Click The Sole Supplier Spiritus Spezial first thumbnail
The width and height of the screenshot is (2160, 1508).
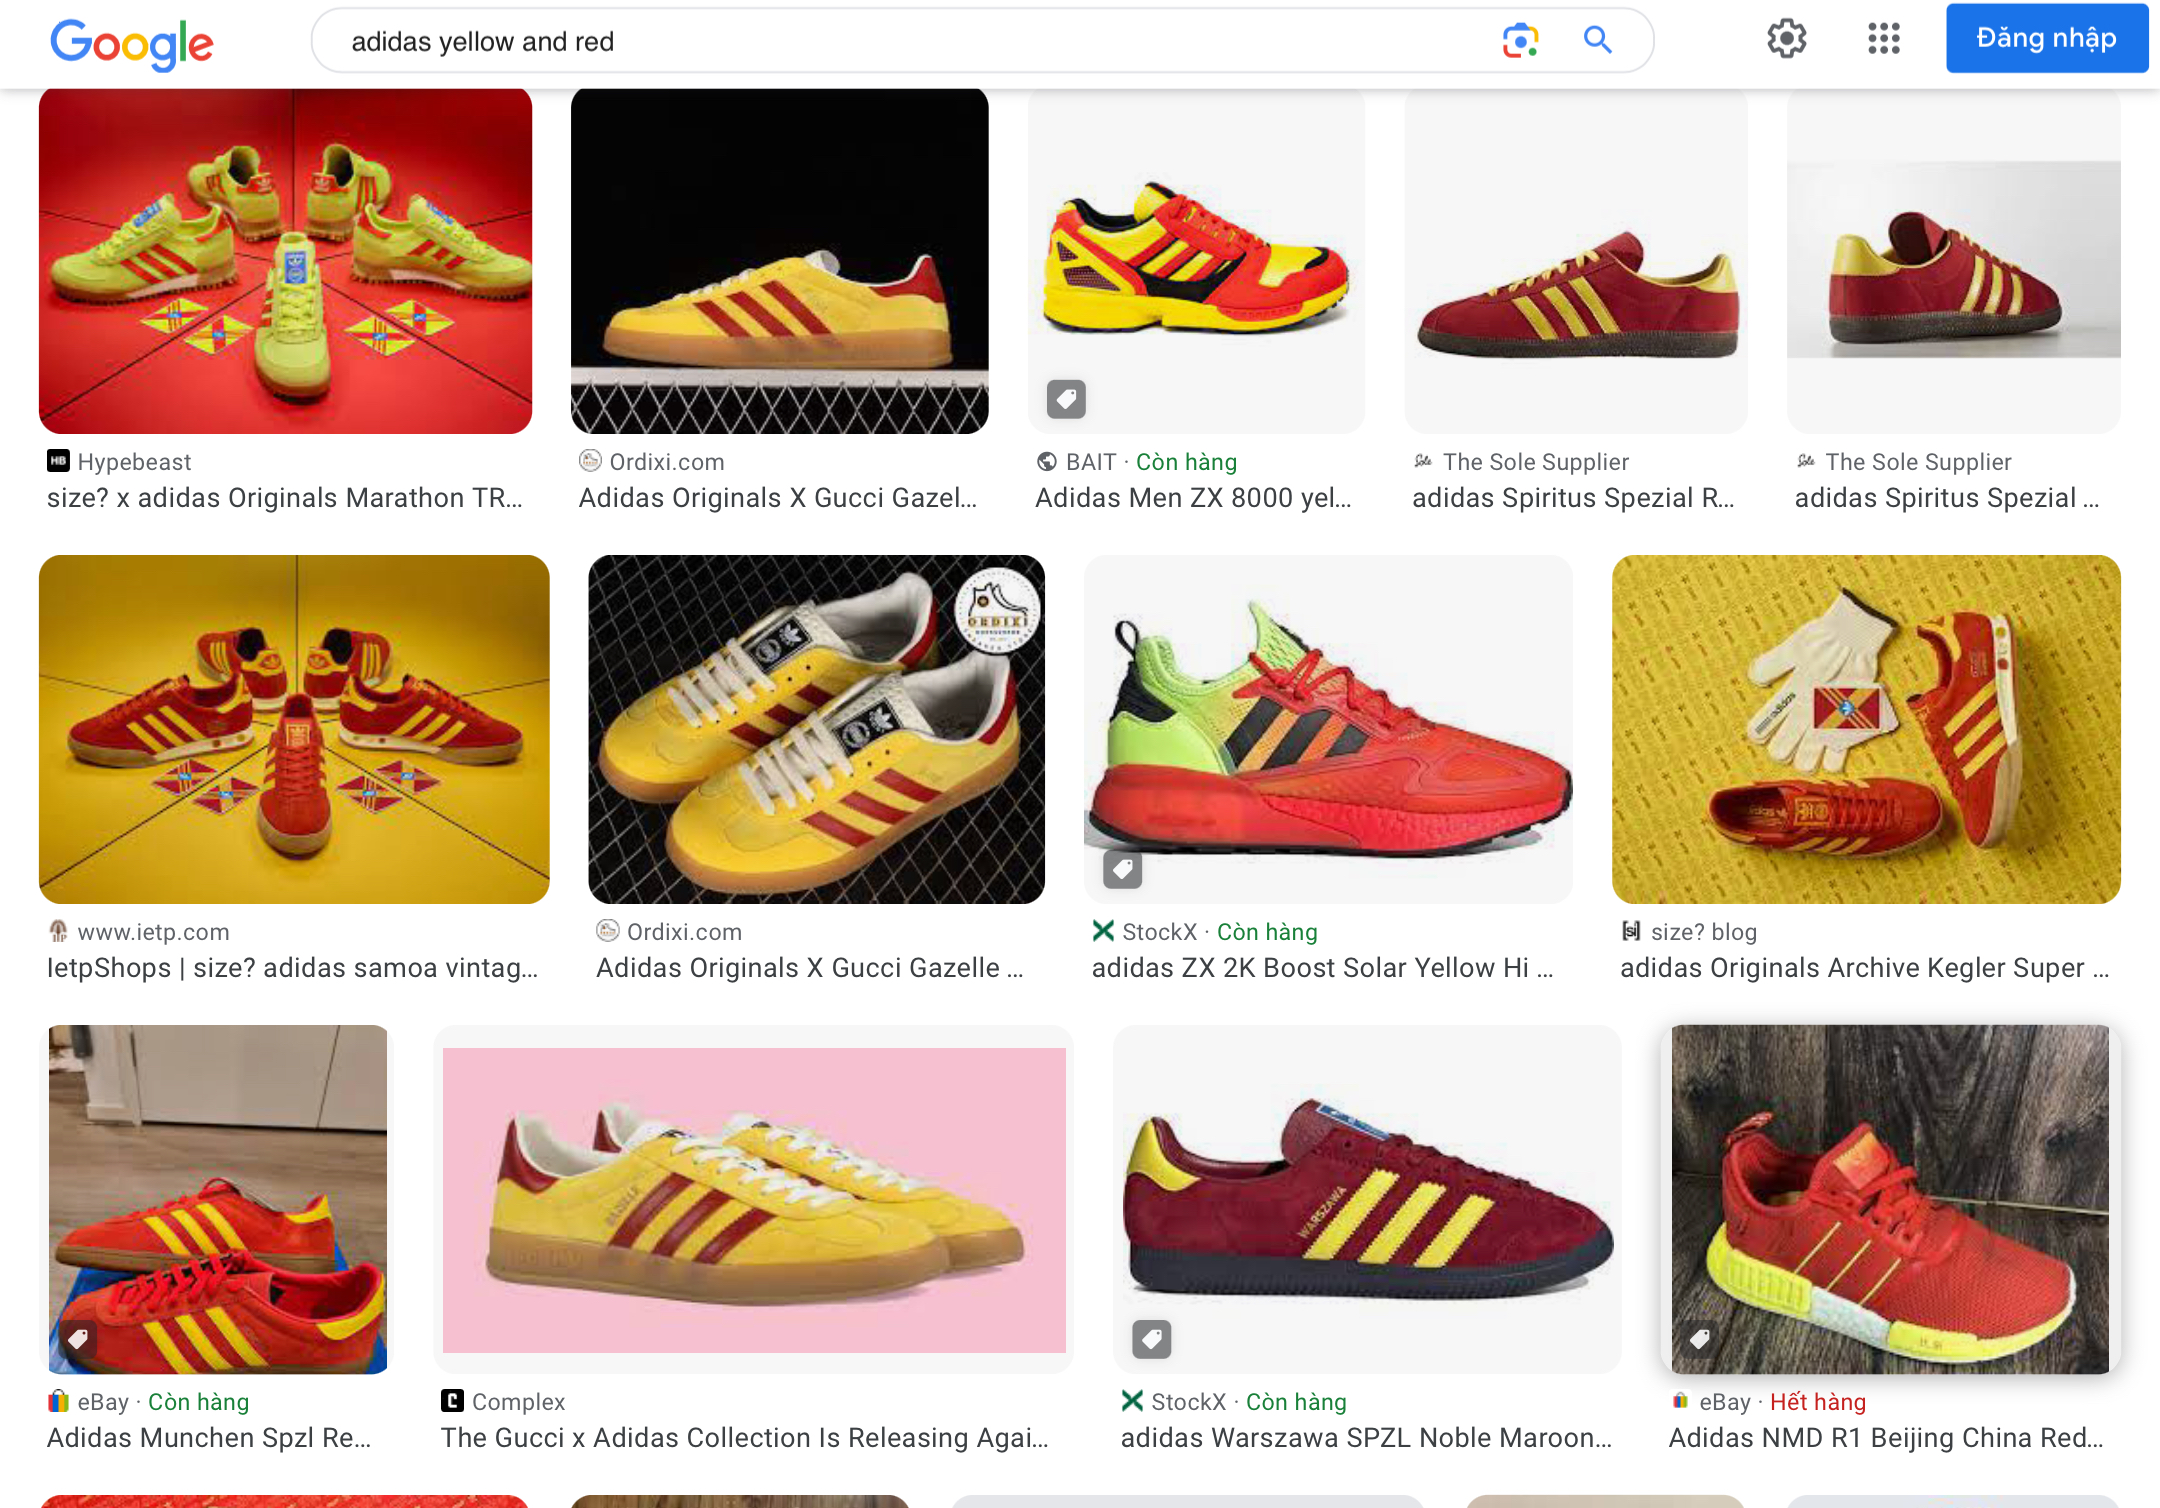tap(1576, 261)
